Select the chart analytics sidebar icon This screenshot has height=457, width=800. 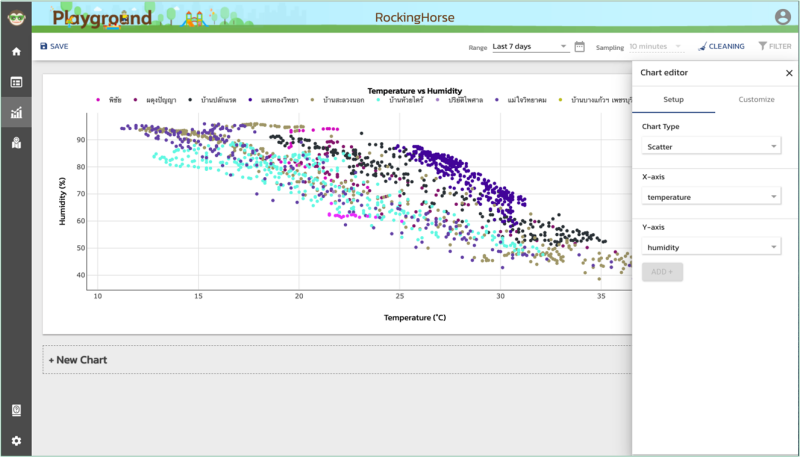pos(16,113)
